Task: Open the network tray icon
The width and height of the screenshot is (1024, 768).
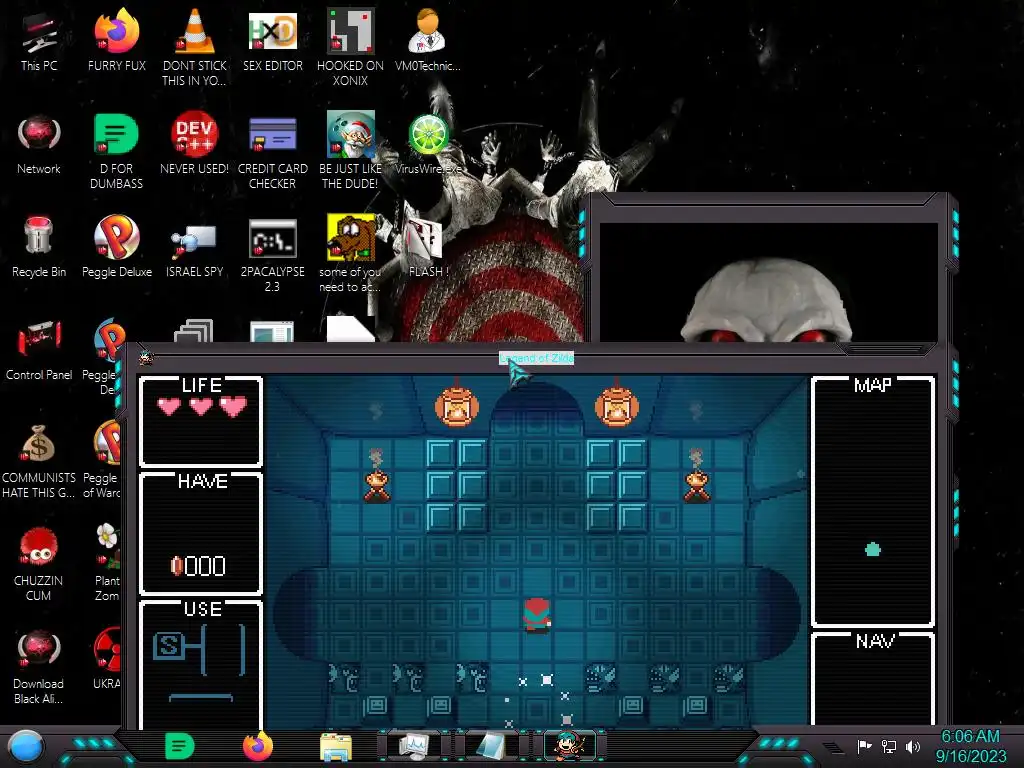Action: point(889,746)
